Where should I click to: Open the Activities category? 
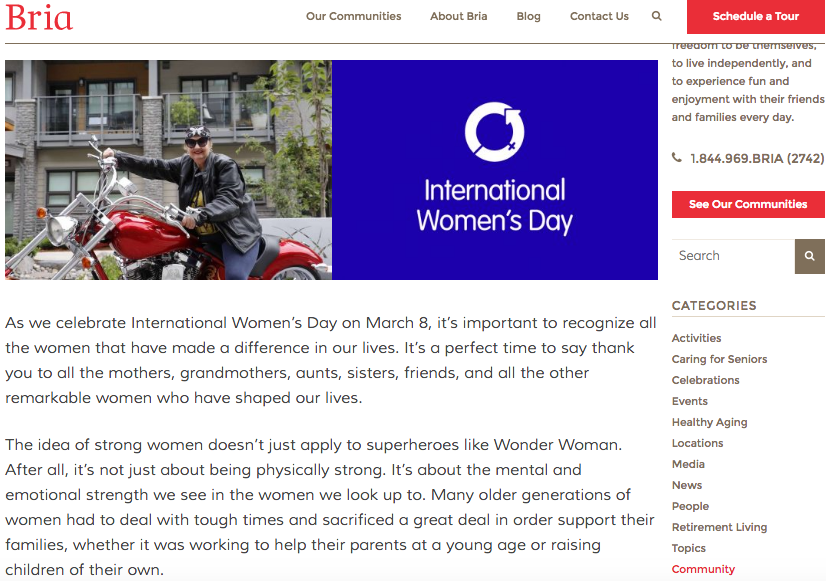[x=696, y=338]
